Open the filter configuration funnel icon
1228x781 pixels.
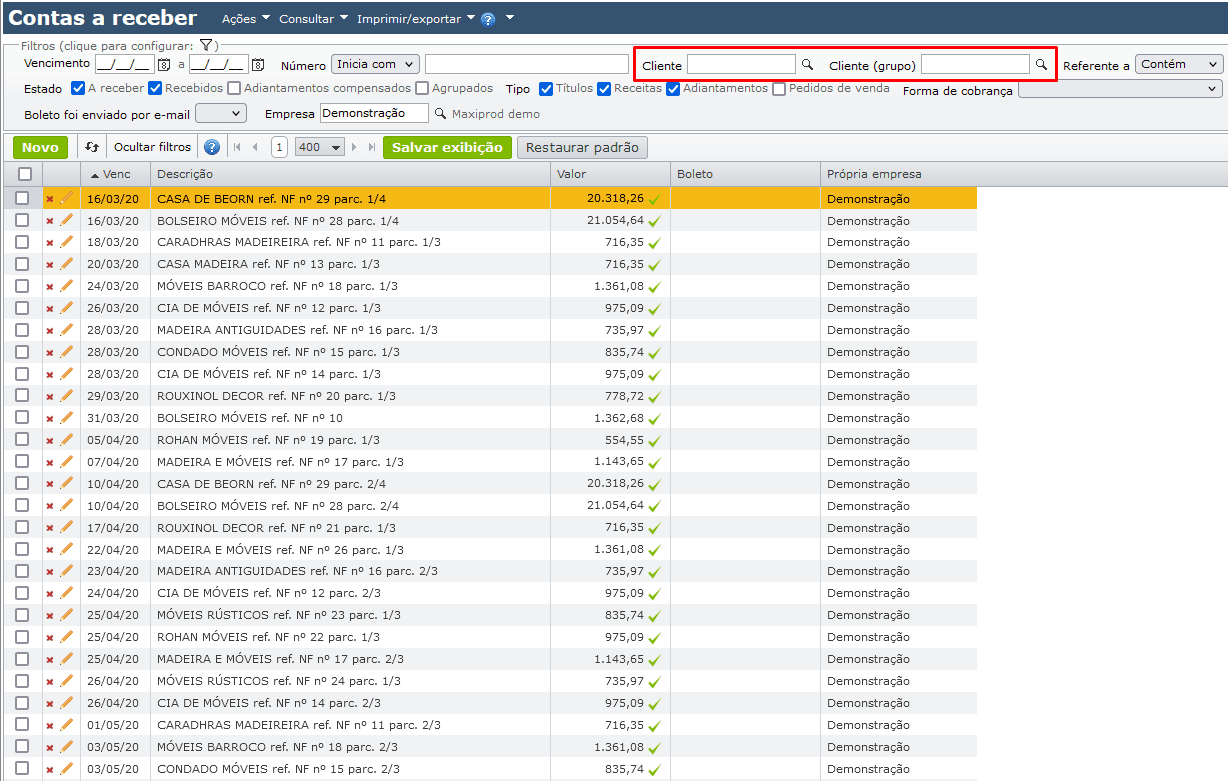pos(206,45)
